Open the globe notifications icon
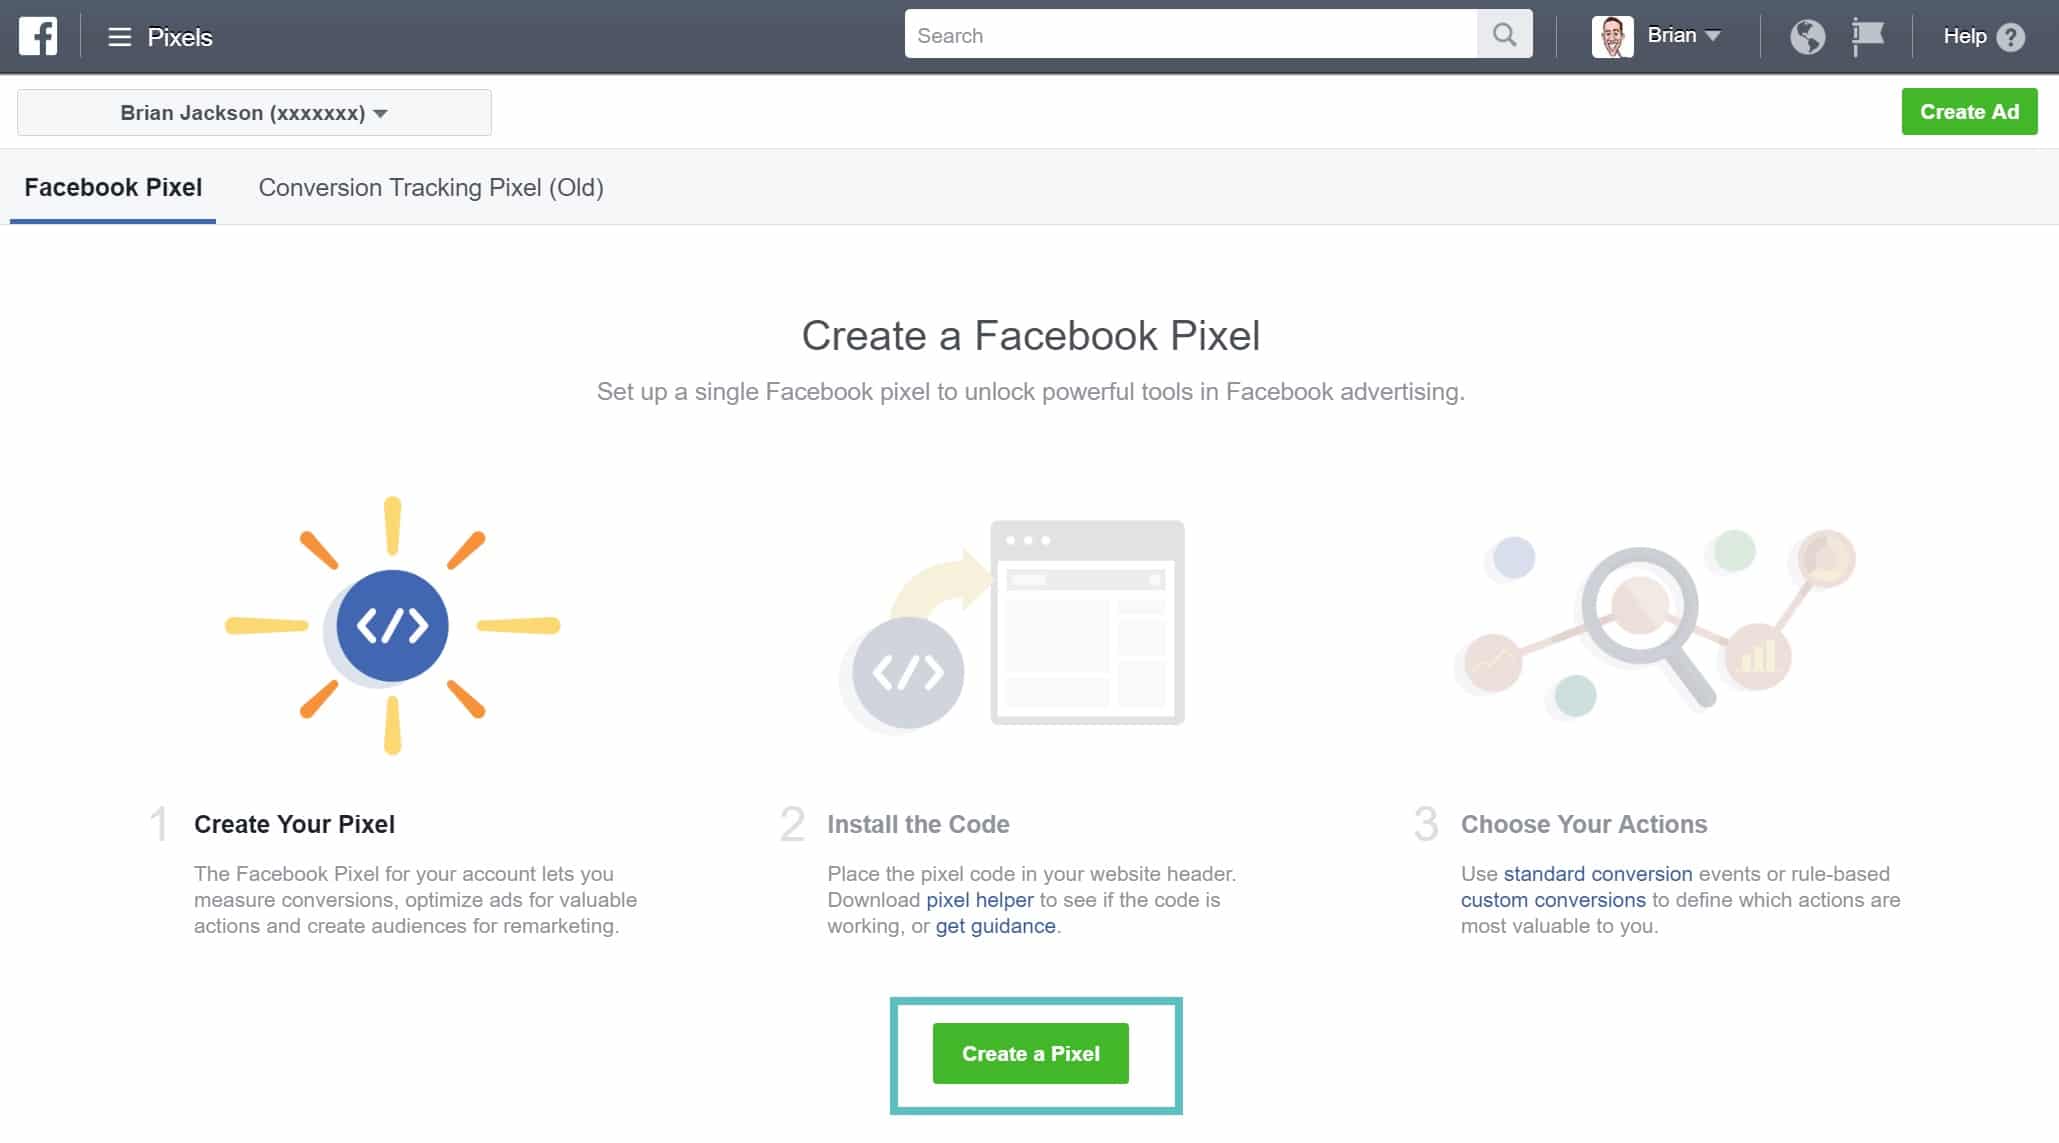 [x=1808, y=34]
